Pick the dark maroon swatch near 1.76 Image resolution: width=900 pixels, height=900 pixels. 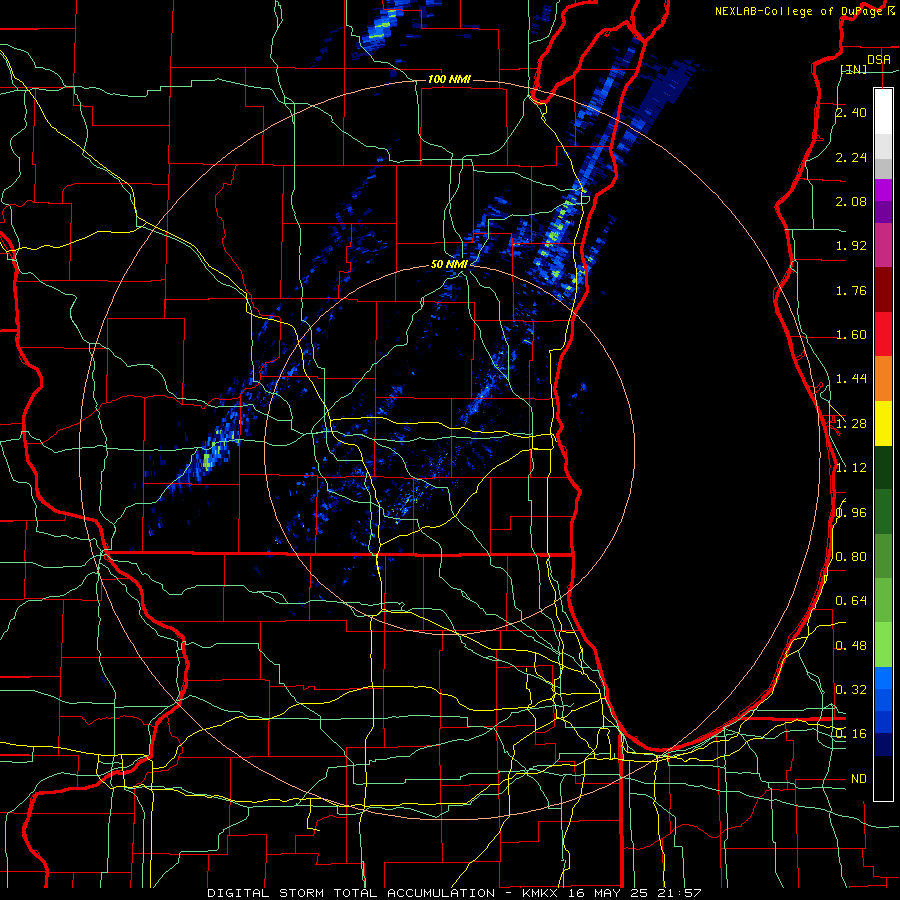coord(883,289)
